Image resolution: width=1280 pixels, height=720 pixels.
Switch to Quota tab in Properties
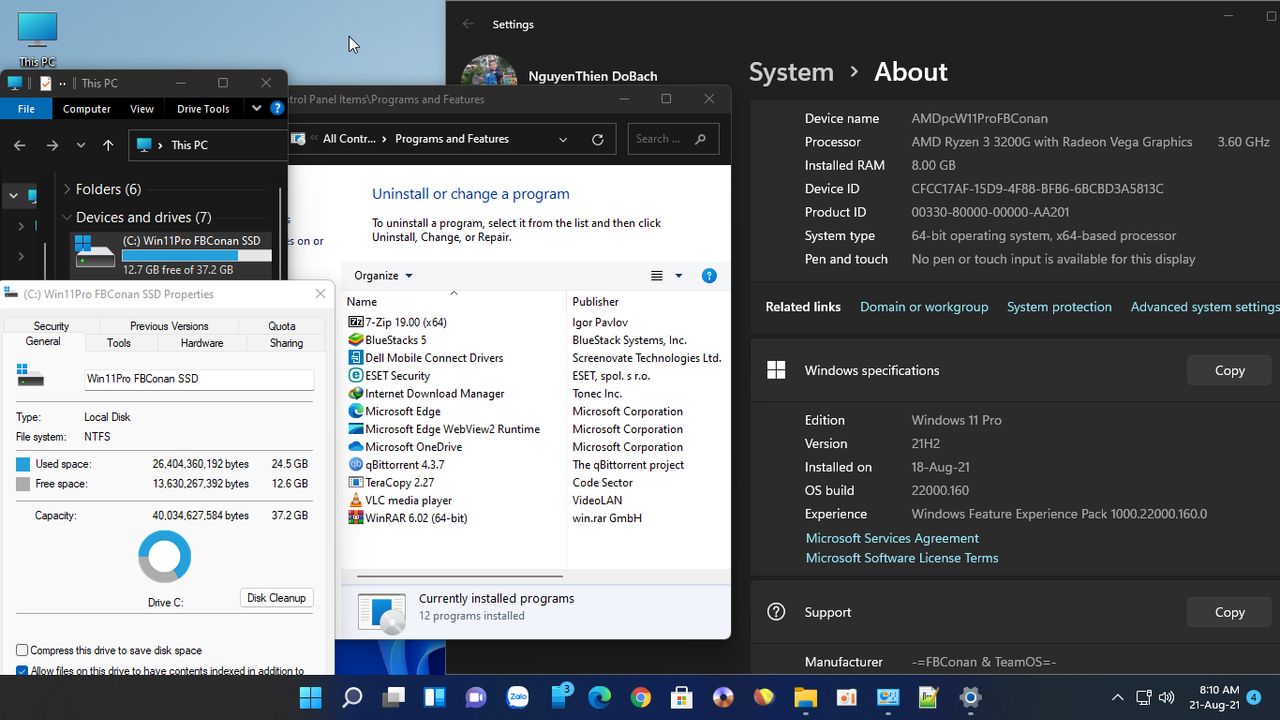point(282,326)
